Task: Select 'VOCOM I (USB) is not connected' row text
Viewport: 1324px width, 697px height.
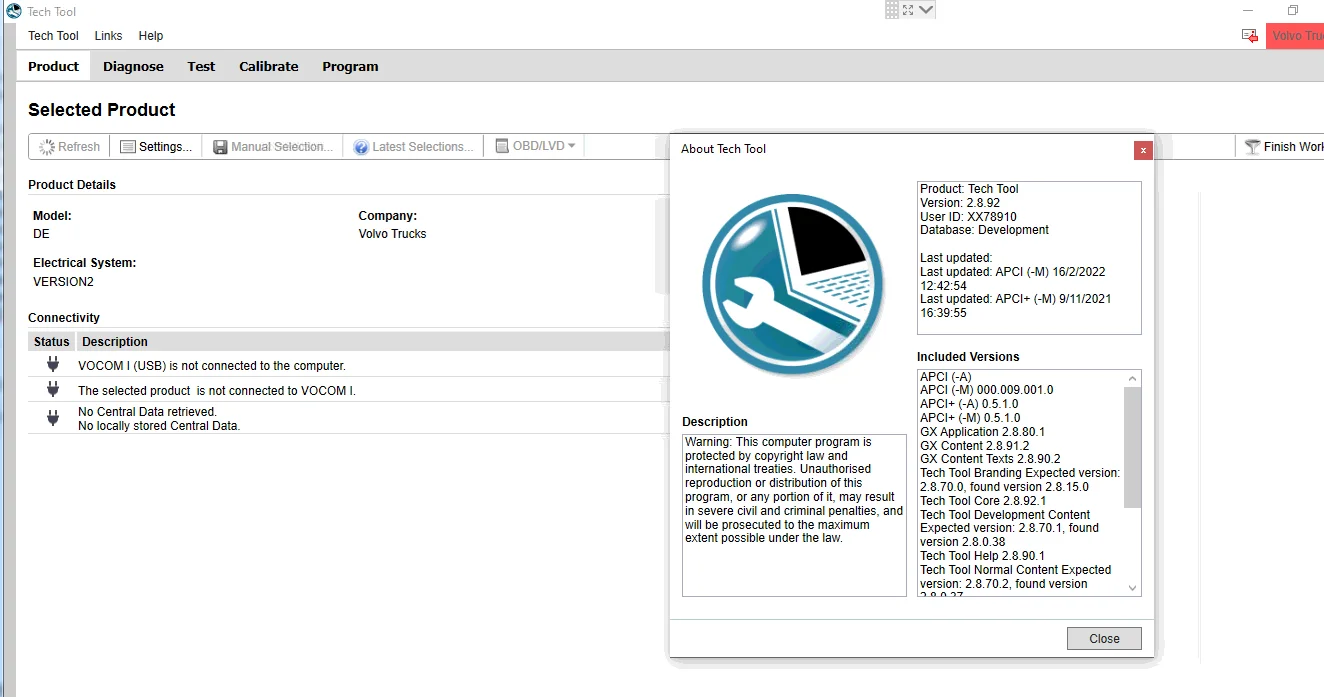Action: pyautogui.click(x=212, y=366)
